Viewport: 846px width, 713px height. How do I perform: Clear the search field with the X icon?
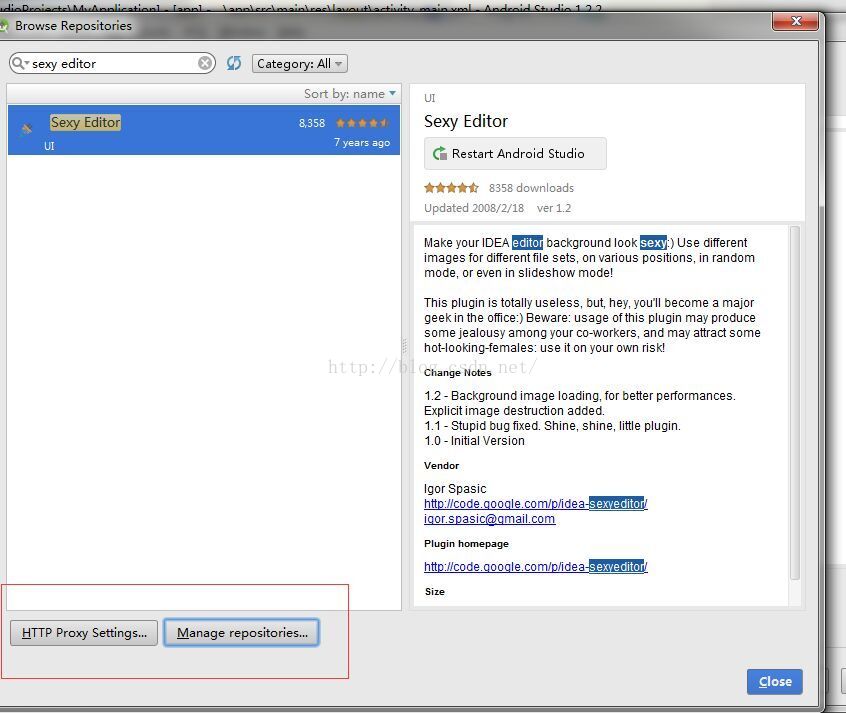tap(204, 63)
